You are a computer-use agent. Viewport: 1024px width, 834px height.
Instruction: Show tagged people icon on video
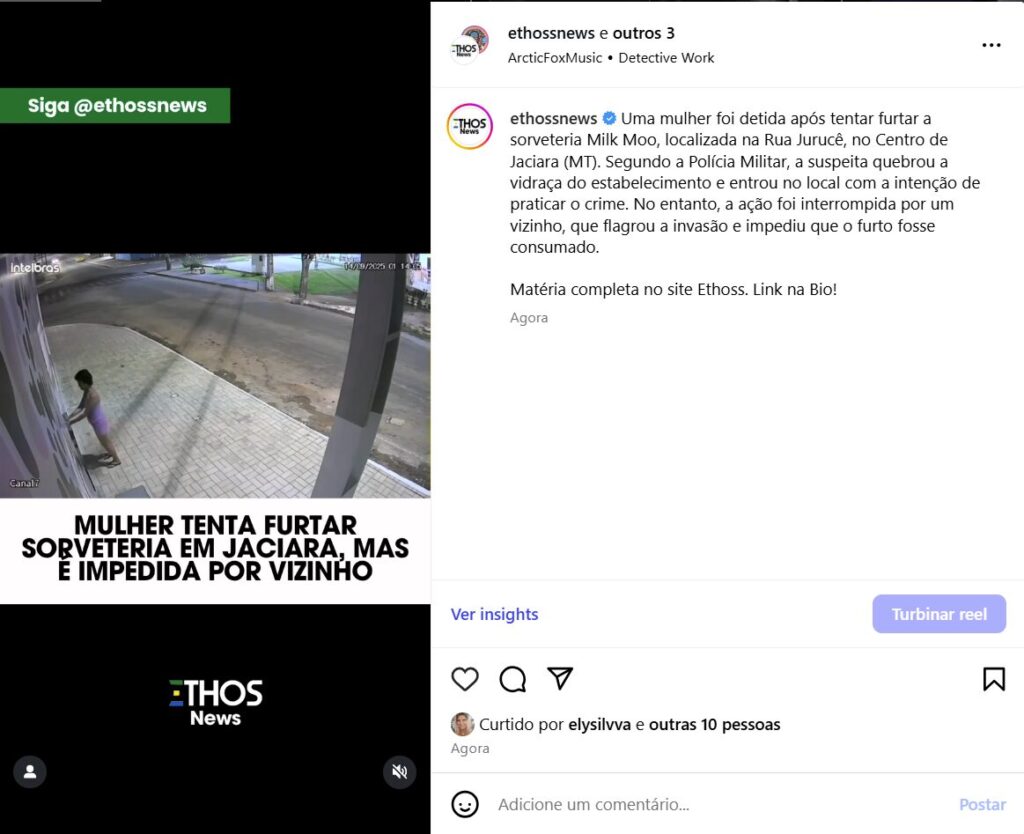click(30, 772)
